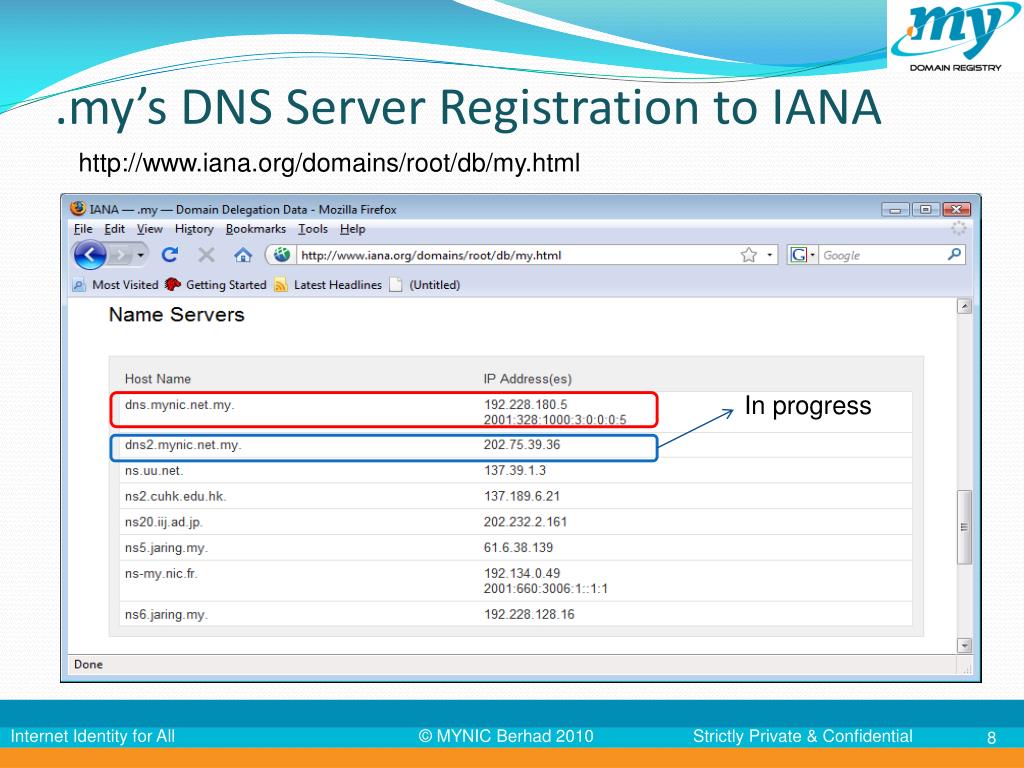Image resolution: width=1024 pixels, height=768 pixels.
Task: Click host name ns-my.nic.fr.
Action: coord(161,573)
